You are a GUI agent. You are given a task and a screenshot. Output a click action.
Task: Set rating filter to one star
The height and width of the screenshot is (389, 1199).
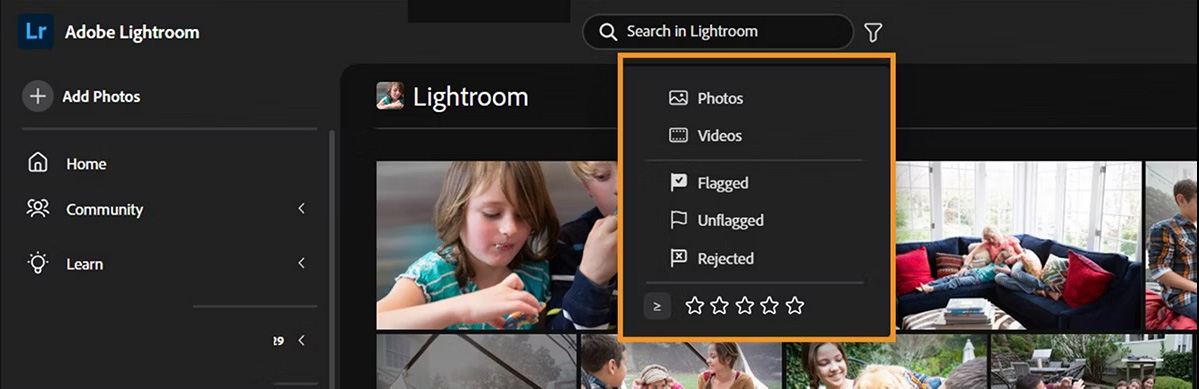pyautogui.click(x=694, y=306)
